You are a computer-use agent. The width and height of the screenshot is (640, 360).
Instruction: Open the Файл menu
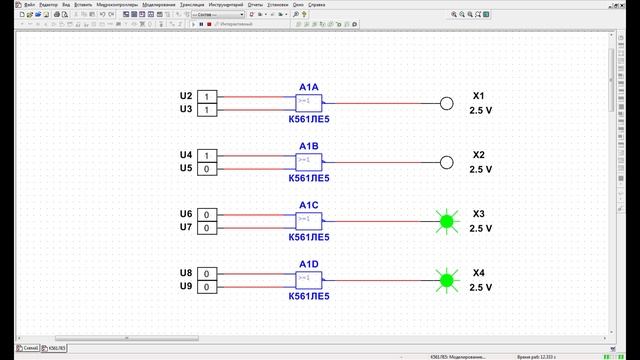click(29, 5)
